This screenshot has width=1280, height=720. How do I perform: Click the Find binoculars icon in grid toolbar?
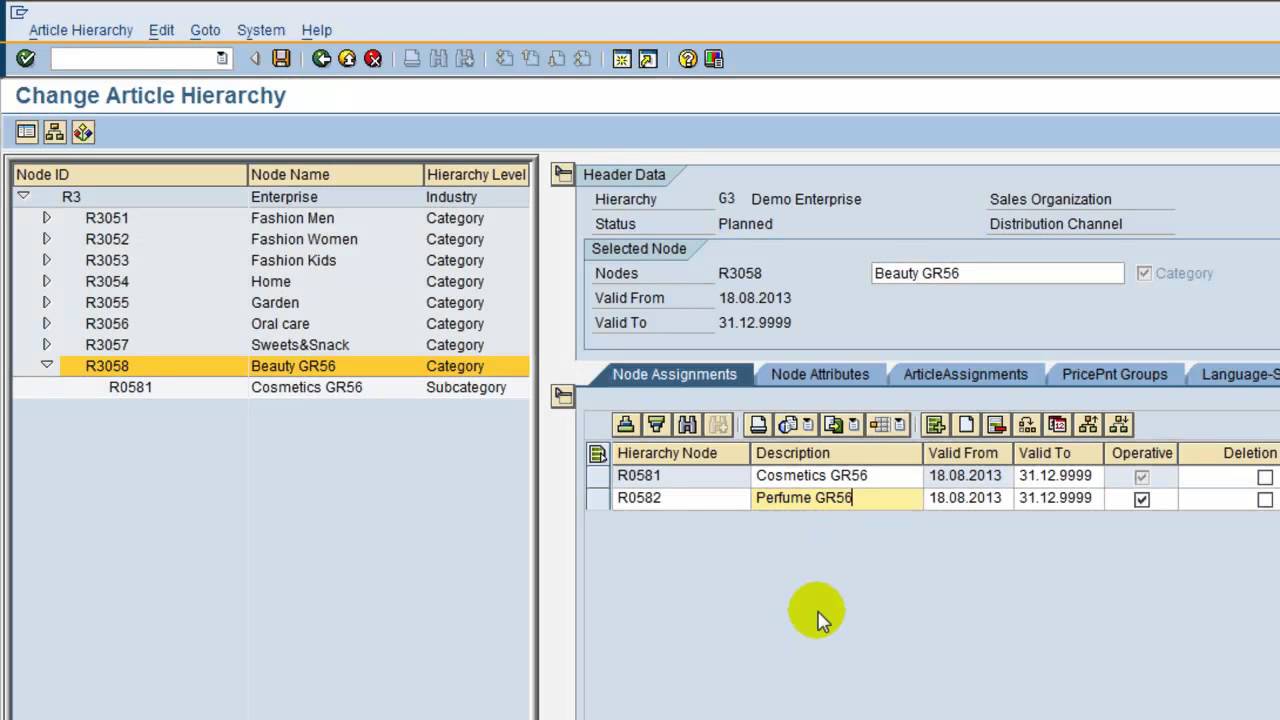click(x=687, y=425)
